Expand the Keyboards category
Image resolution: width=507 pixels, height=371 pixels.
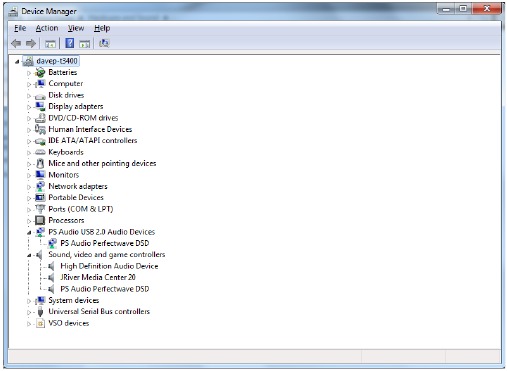(29, 153)
